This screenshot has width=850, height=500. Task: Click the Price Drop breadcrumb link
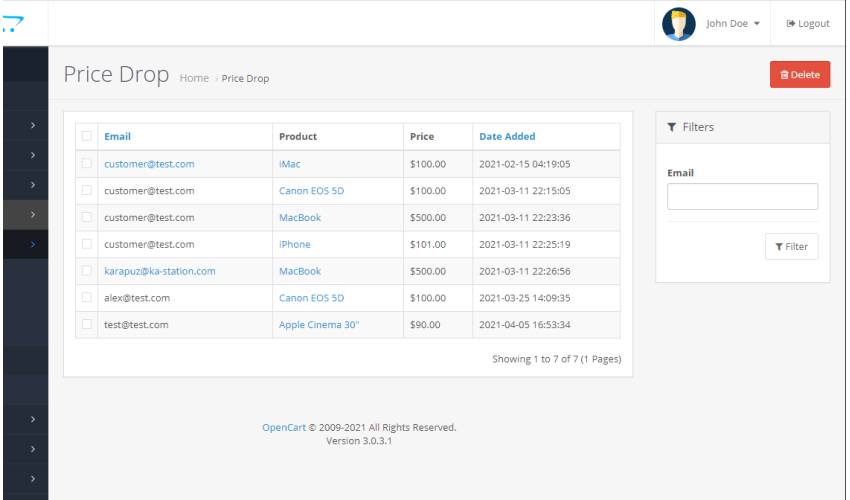[x=245, y=78]
